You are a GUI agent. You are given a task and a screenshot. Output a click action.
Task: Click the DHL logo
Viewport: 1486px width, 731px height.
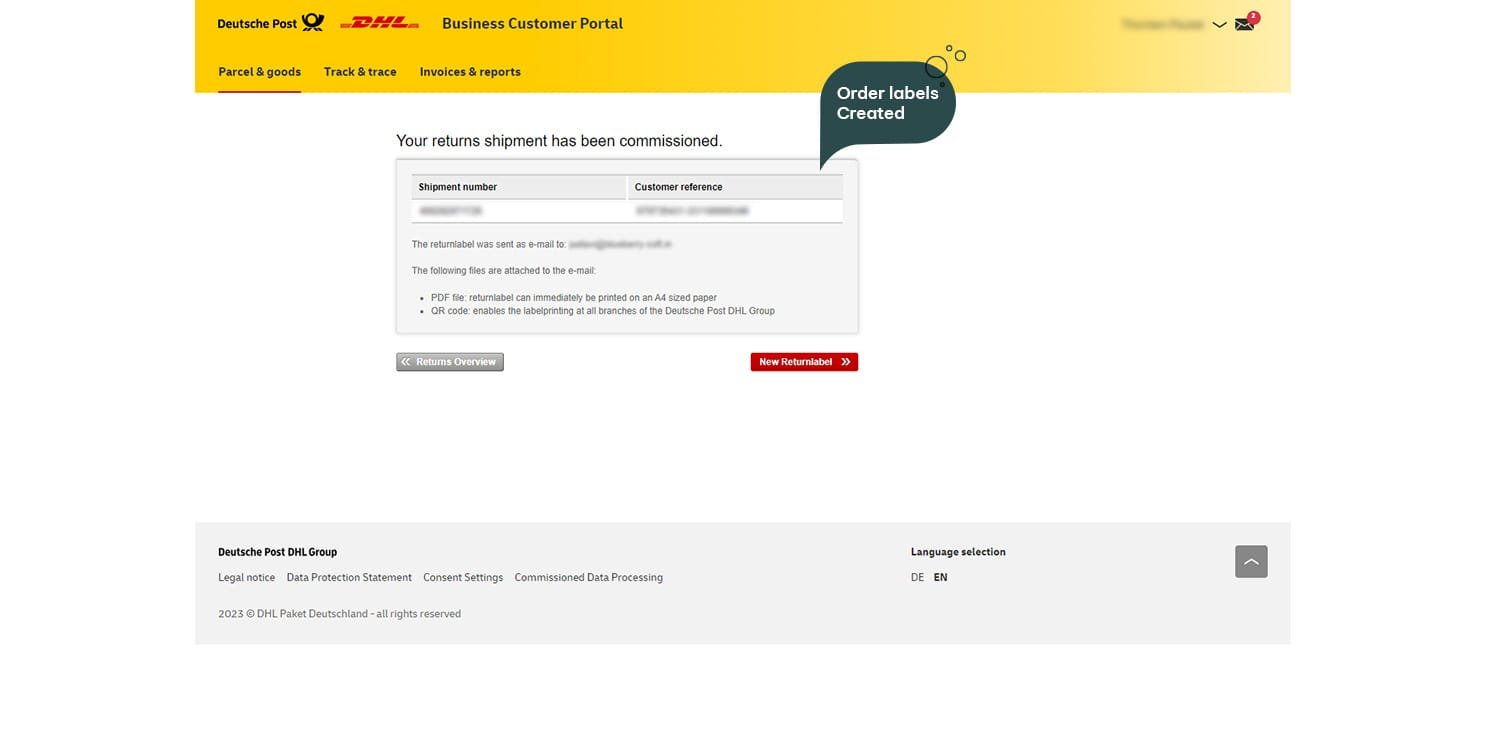tap(379, 23)
